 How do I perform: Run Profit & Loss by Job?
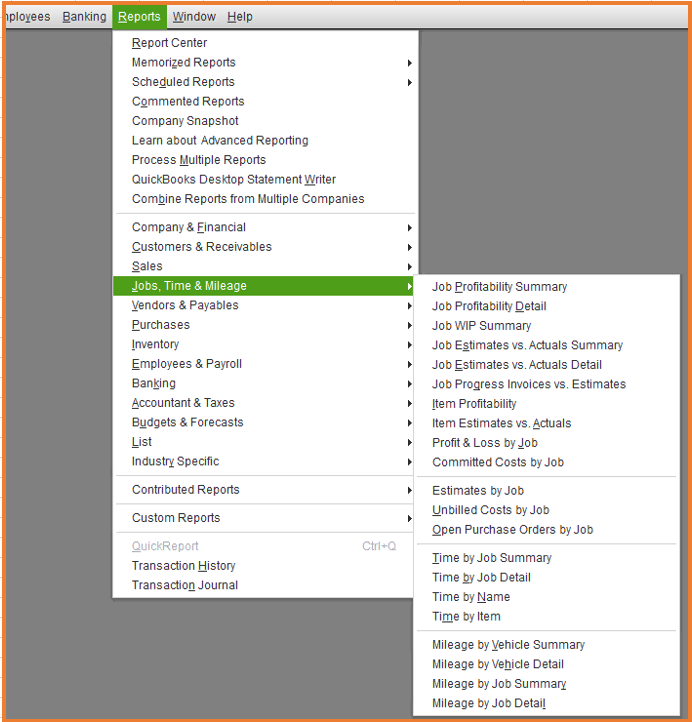point(547,443)
